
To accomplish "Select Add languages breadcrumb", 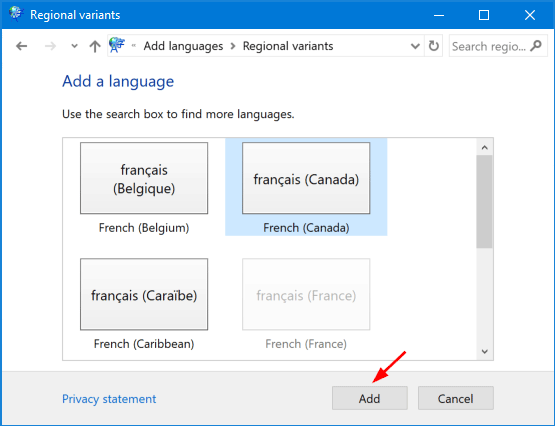I will point(183,46).
